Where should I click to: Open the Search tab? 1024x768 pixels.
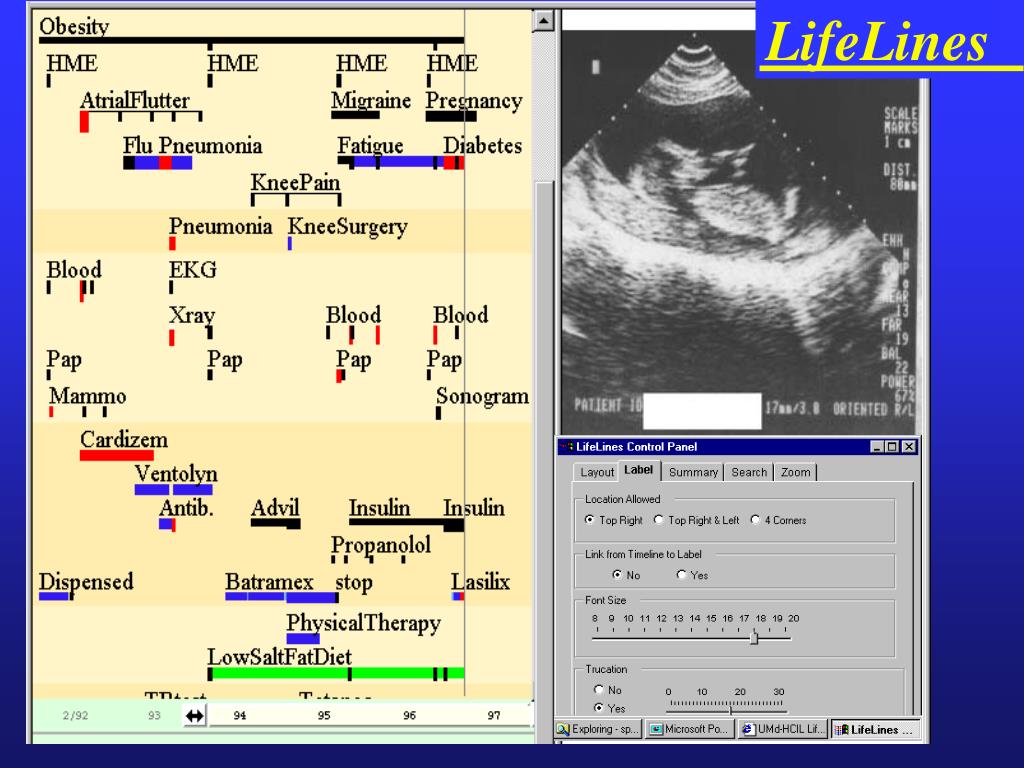(749, 472)
